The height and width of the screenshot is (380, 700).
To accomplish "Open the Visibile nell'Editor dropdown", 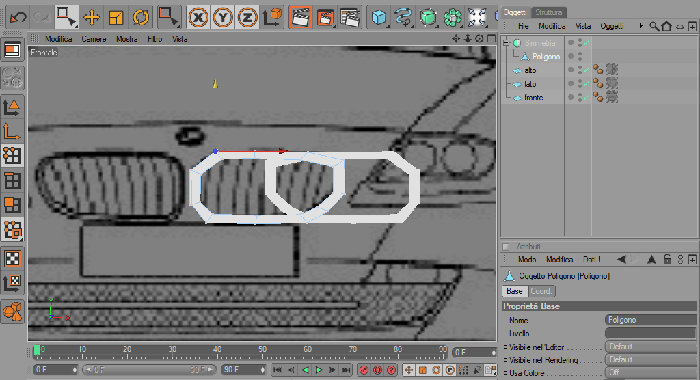I will [x=650, y=347].
